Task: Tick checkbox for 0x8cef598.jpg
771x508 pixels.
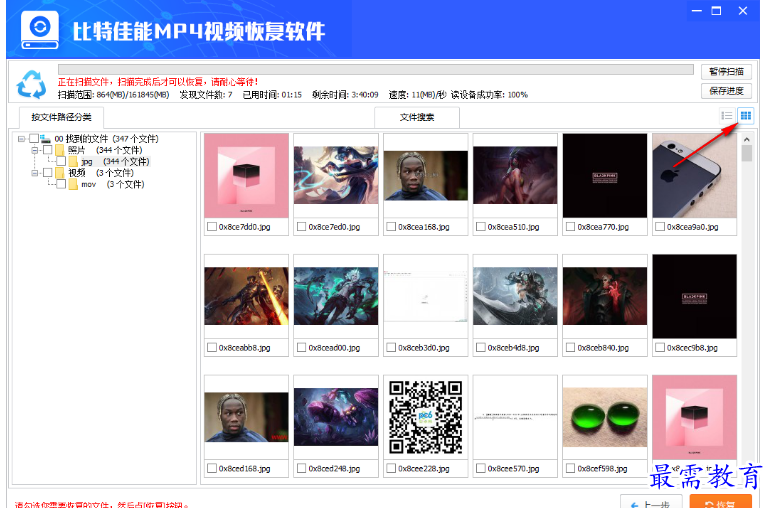Action: (570, 468)
